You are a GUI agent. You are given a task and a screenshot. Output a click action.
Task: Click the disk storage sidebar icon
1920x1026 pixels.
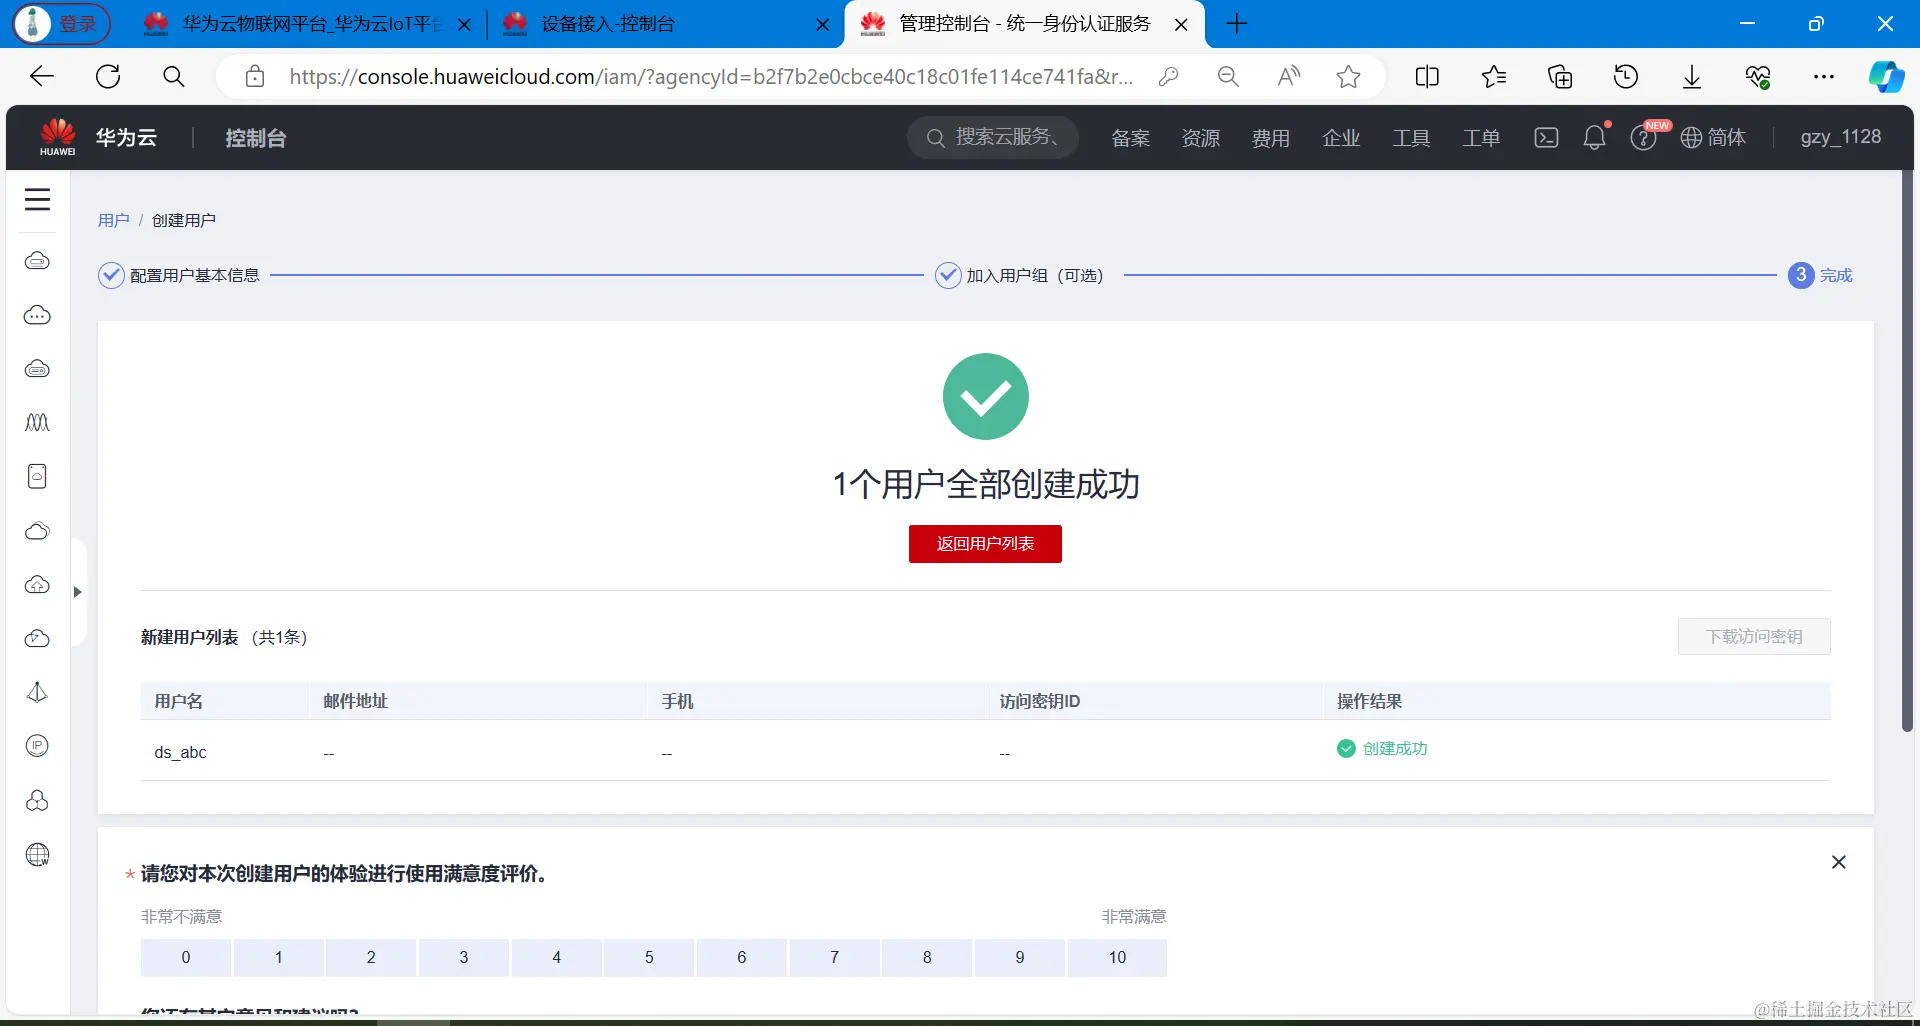[x=37, y=477]
